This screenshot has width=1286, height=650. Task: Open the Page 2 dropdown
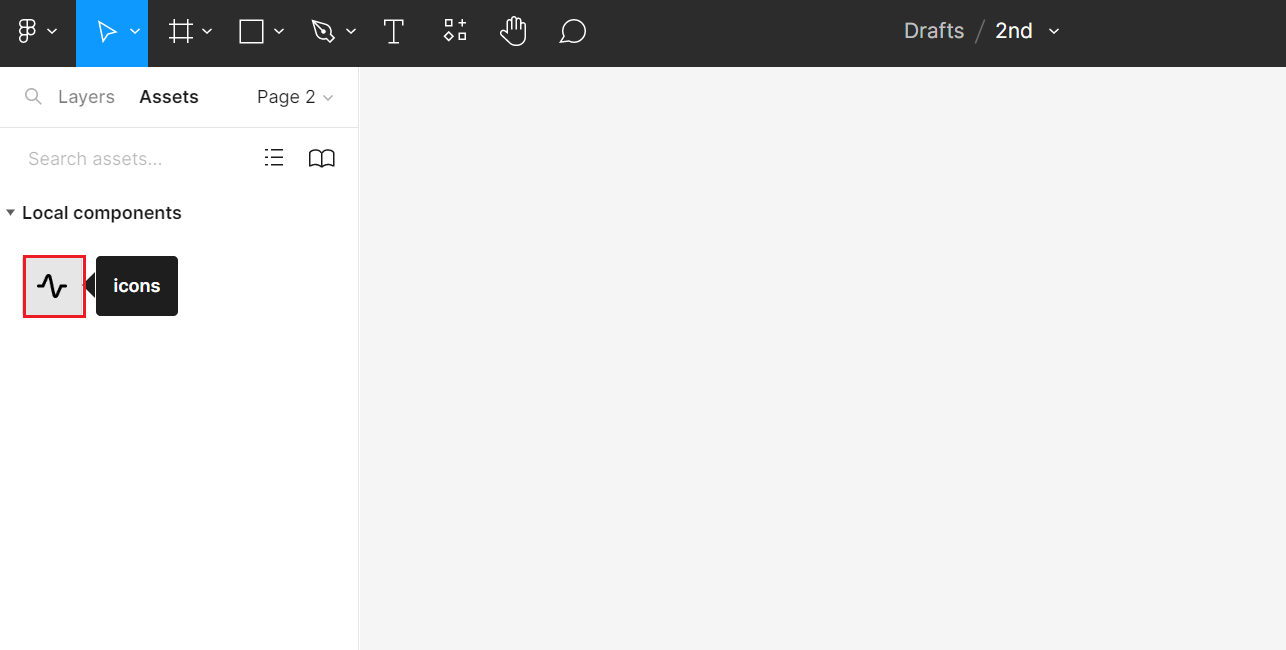tap(295, 97)
